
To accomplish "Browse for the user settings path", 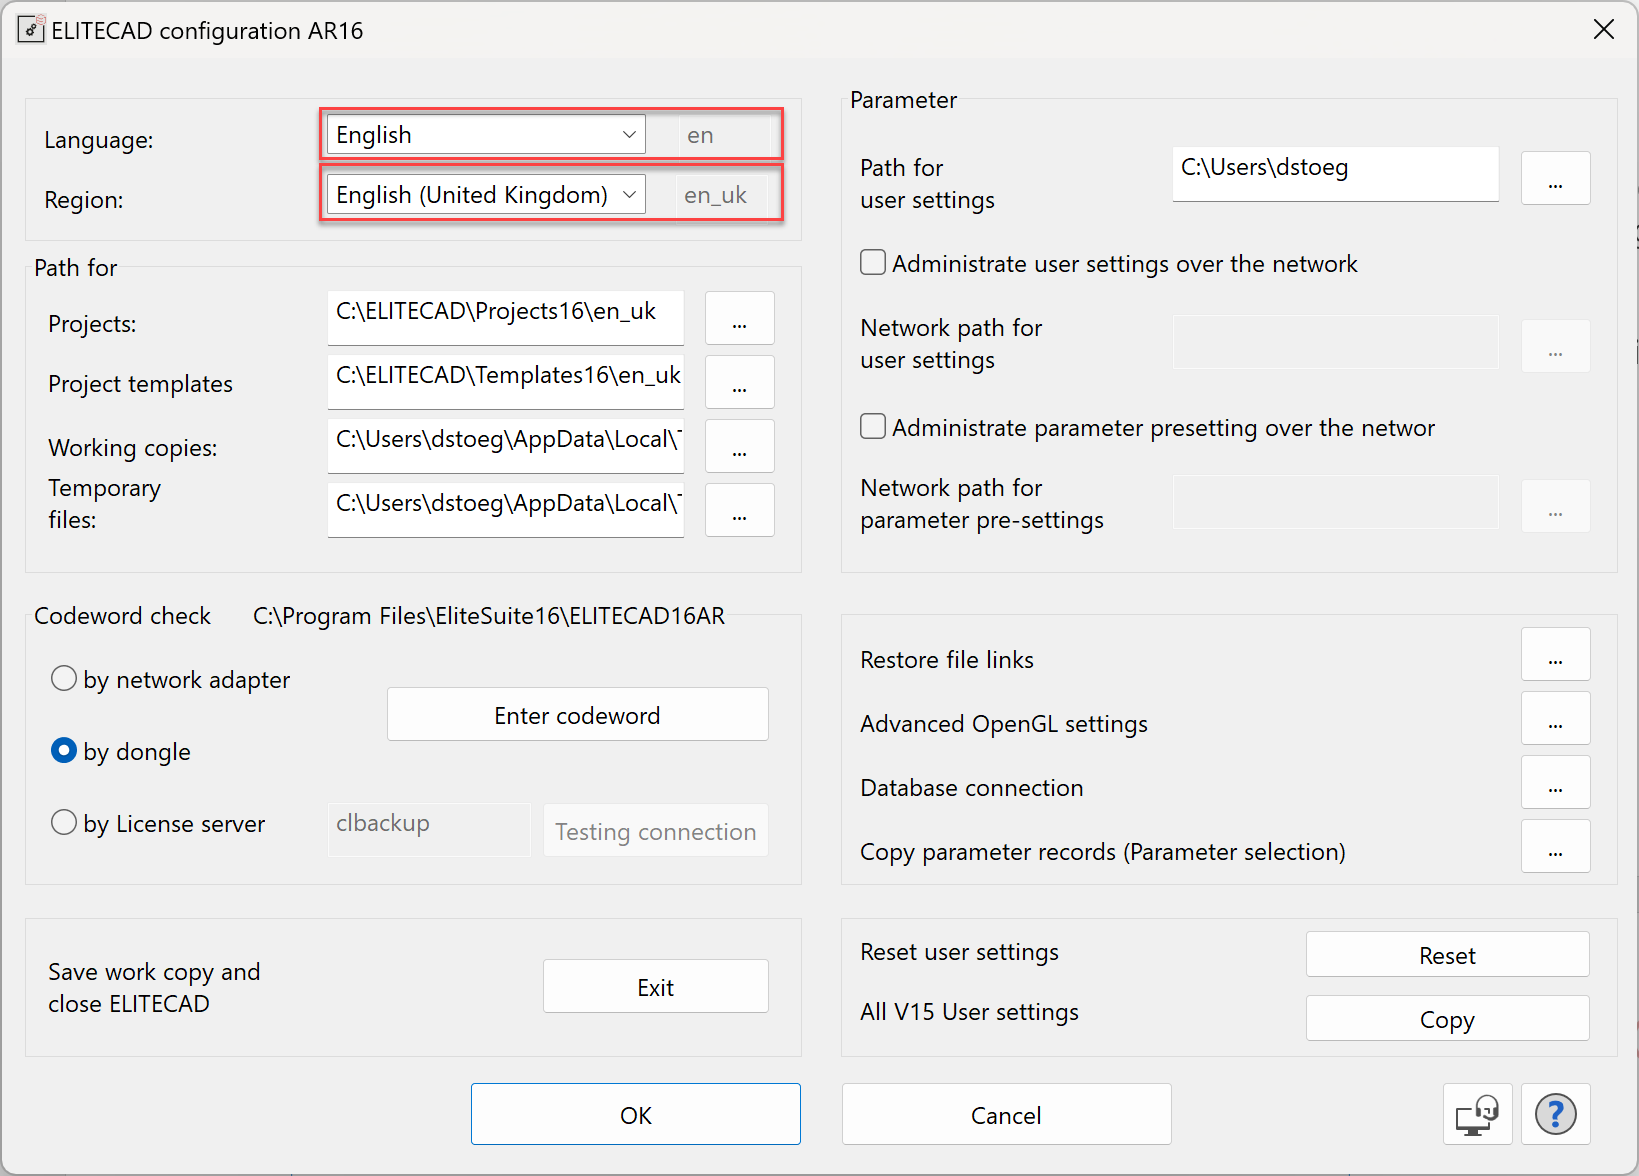I will click(x=1556, y=178).
